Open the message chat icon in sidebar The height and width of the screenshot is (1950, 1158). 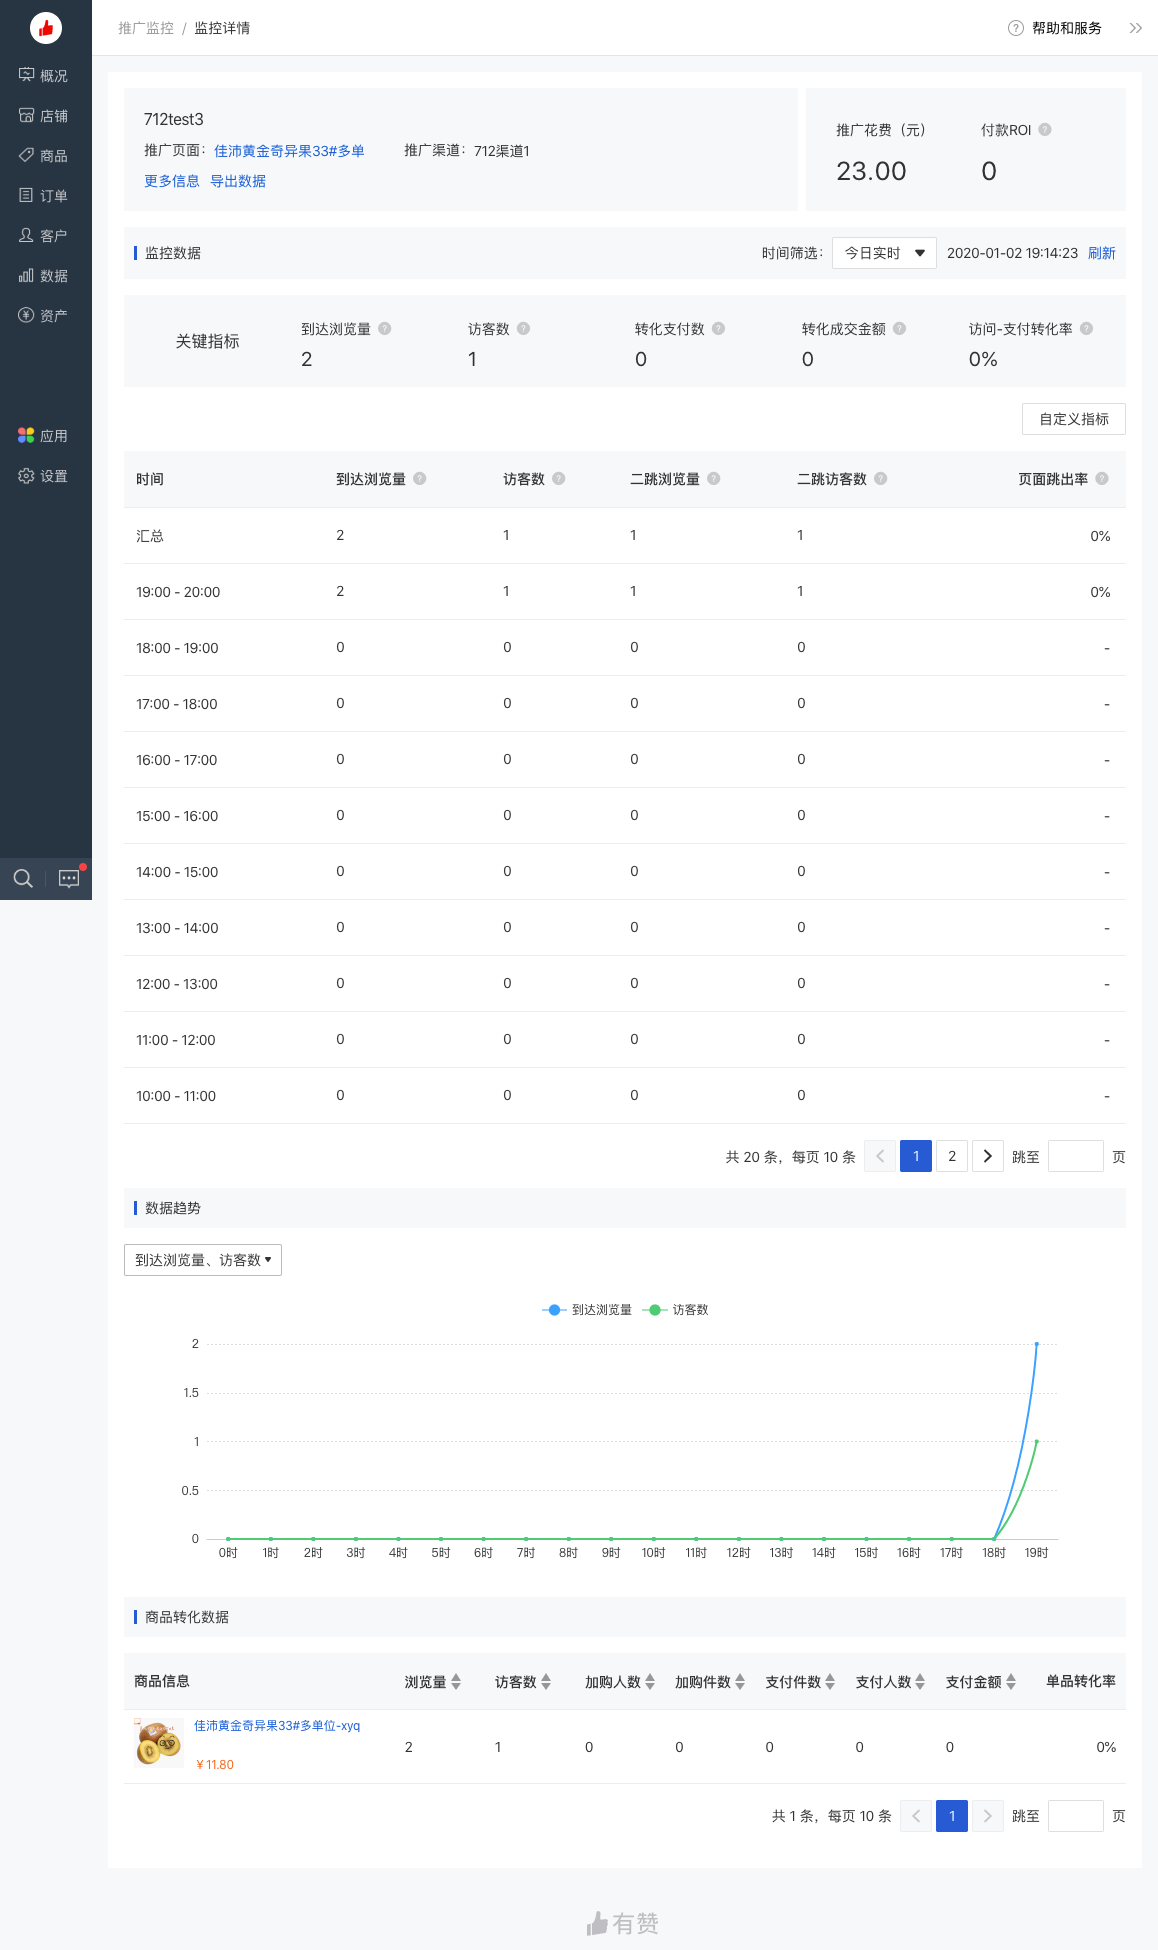pos(69,879)
